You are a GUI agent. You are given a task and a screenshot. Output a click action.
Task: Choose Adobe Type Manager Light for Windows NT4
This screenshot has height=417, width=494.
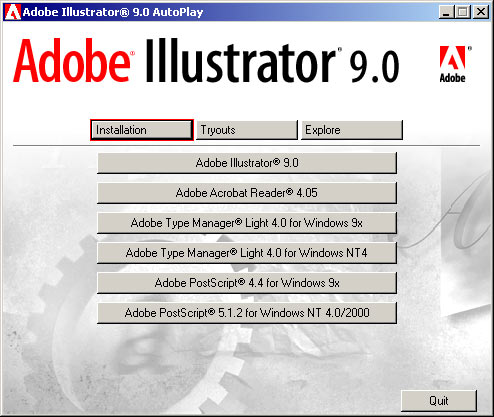tap(247, 253)
